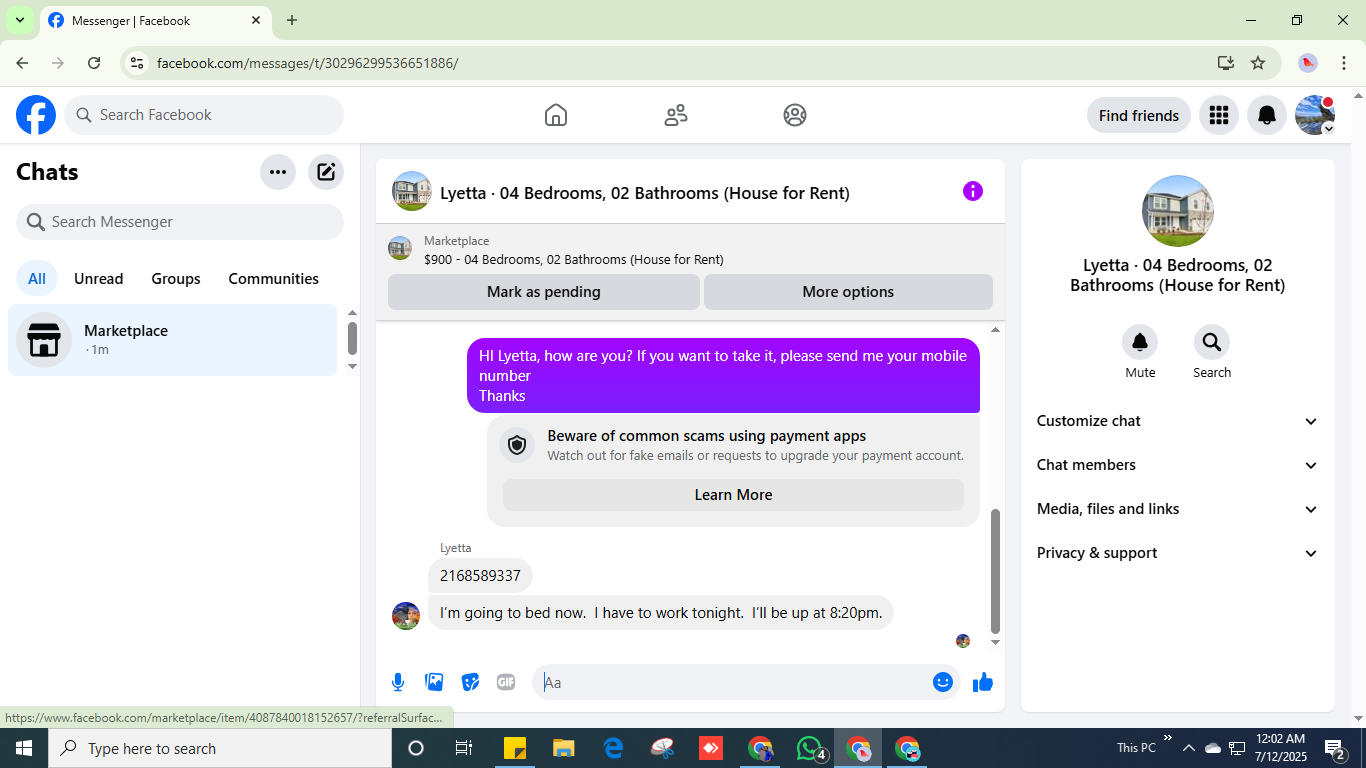Screen dimensions: 1366x768
Task: Open the Notifications bell in the header
Action: click(x=1266, y=115)
